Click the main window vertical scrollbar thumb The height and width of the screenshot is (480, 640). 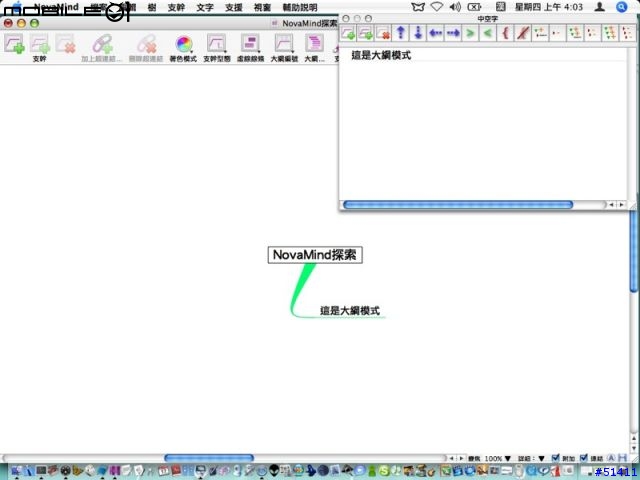click(633, 251)
